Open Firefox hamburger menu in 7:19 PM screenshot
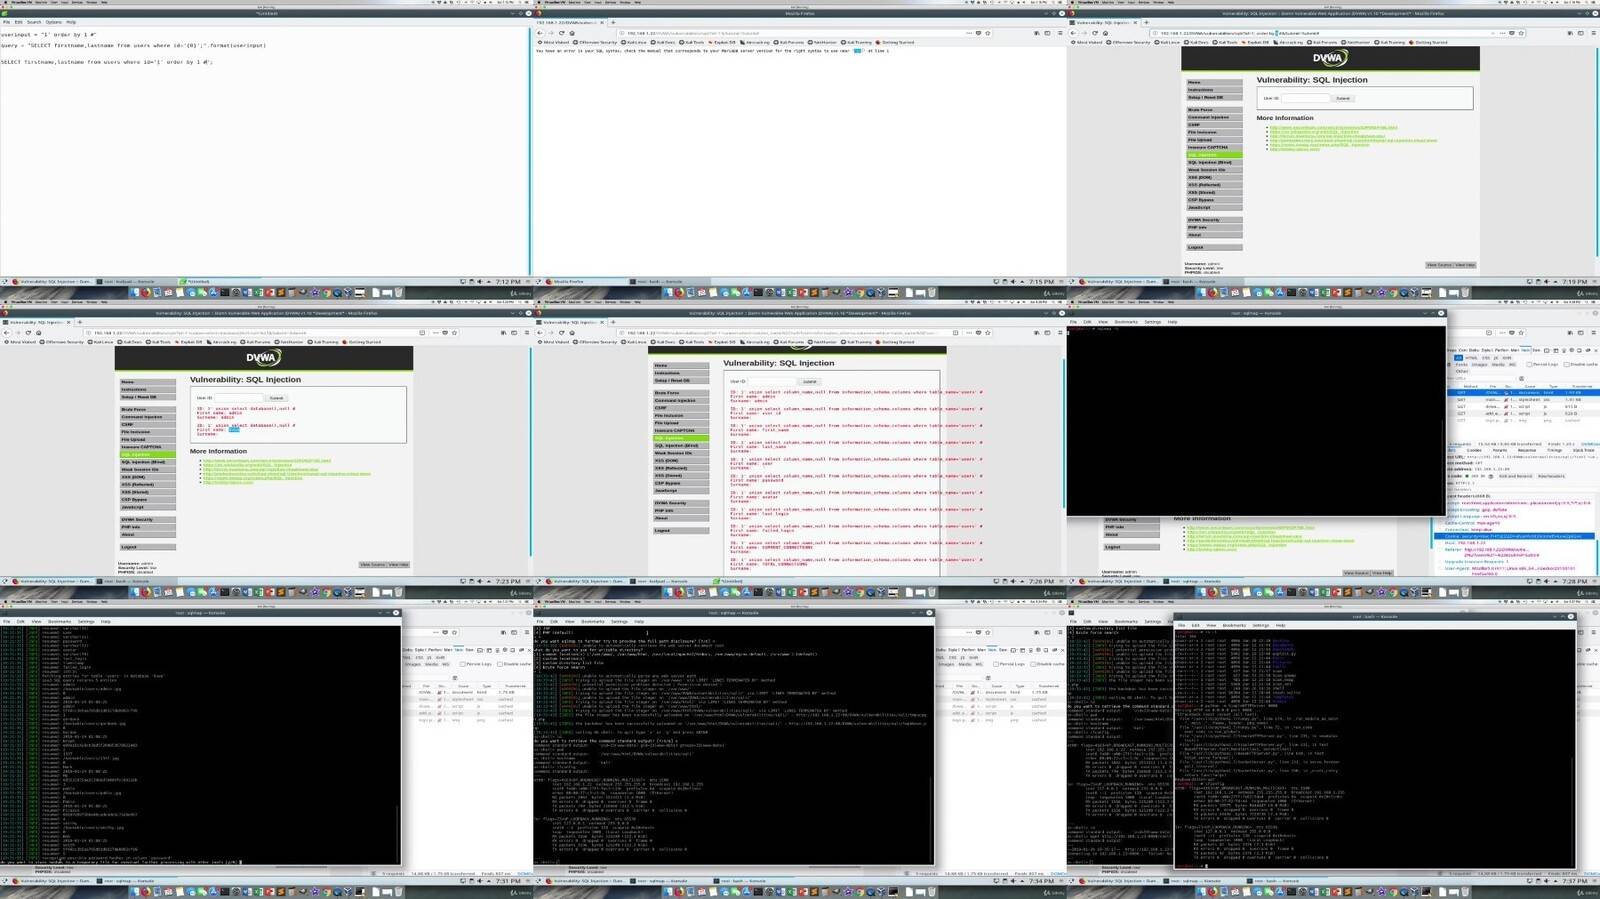Screen dimensions: 1600x899 click(x=1593, y=33)
